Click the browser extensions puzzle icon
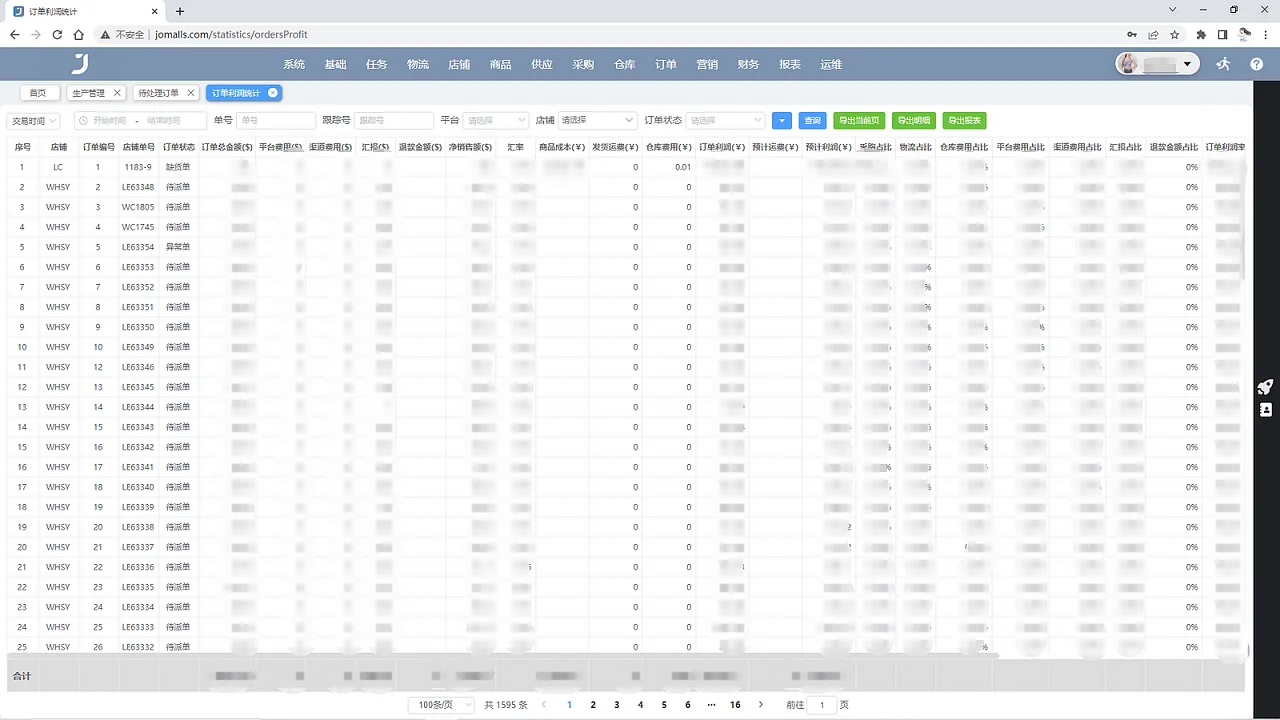 tap(1200, 34)
